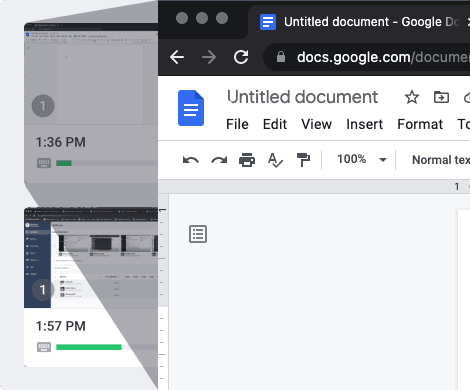
Task: Reload the page with refresh icon
Action: point(241,57)
